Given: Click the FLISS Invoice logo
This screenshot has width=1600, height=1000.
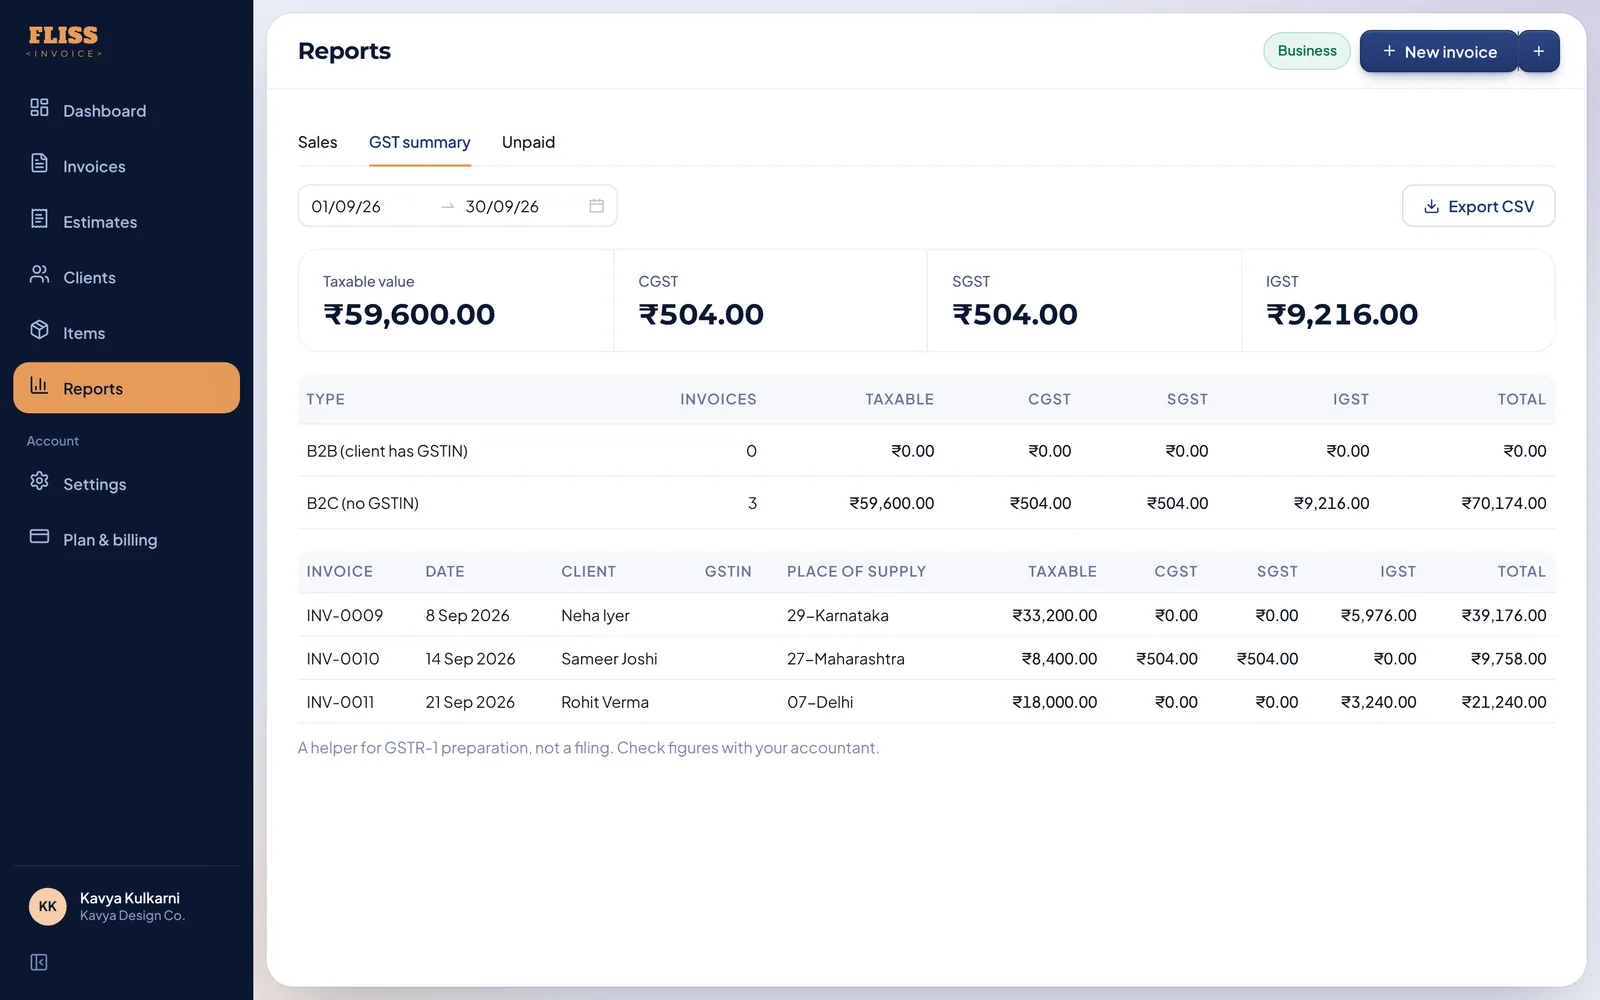Looking at the screenshot, I should [63, 41].
